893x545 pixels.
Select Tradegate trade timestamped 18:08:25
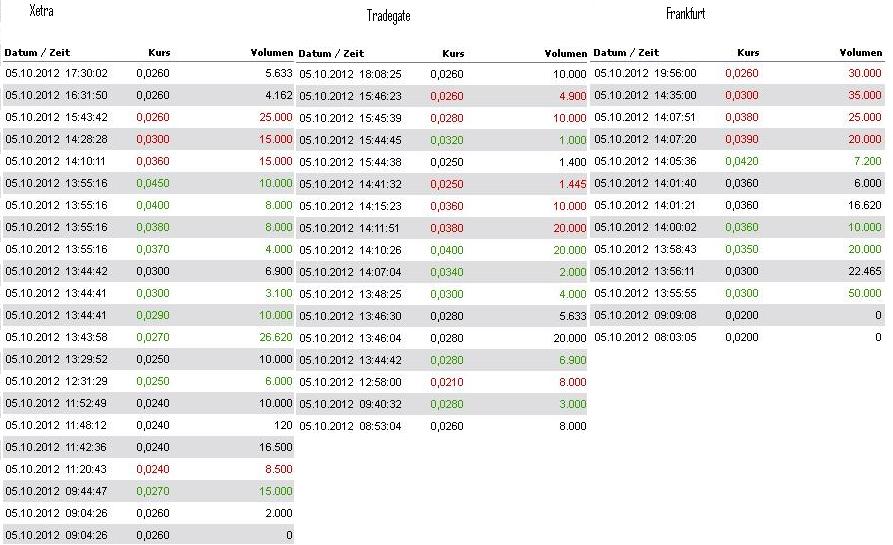(x=350, y=74)
